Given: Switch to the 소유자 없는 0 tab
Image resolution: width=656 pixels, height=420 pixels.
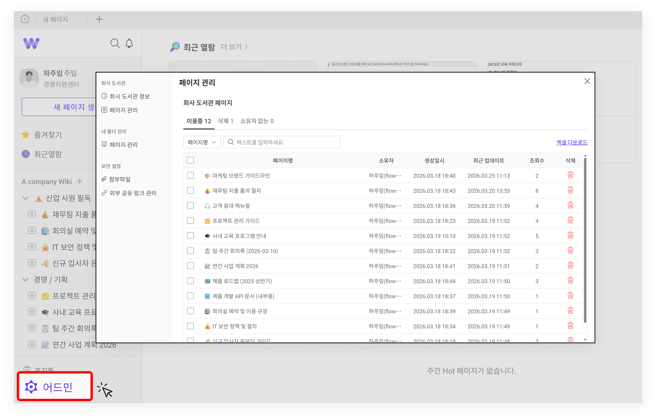Looking at the screenshot, I should click(x=257, y=121).
